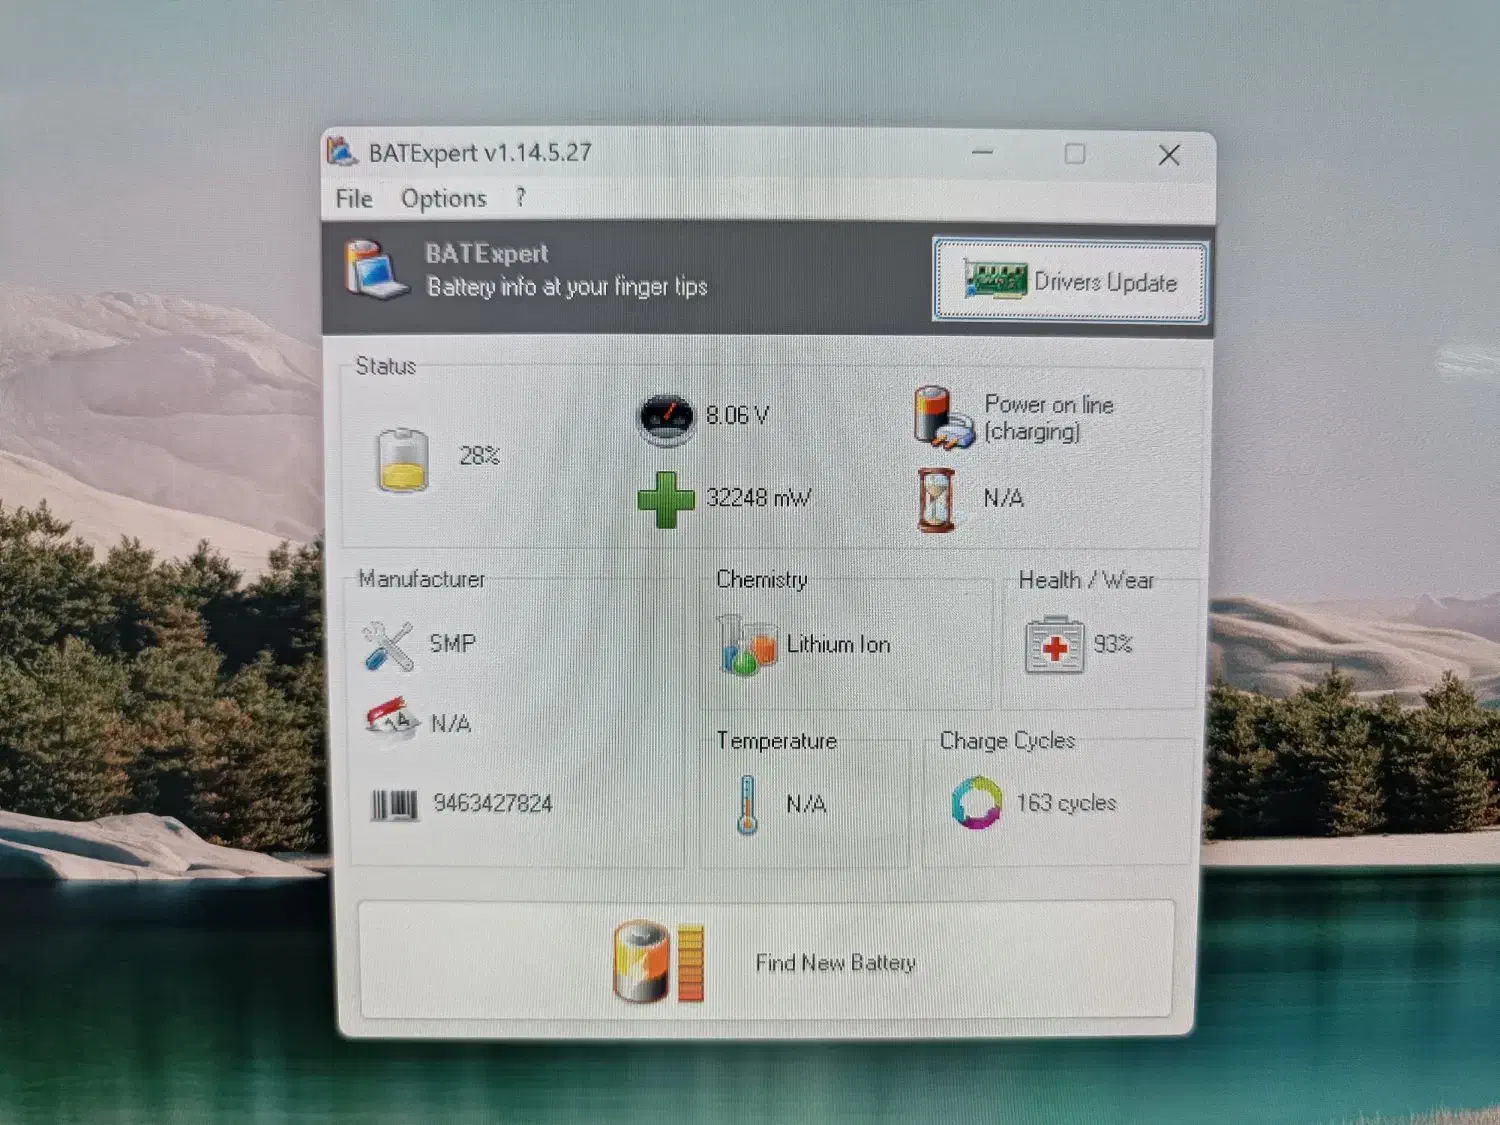Click the BATExpert laptop logo in banner
The height and width of the screenshot is (1125, 1500).
point(376,269)
